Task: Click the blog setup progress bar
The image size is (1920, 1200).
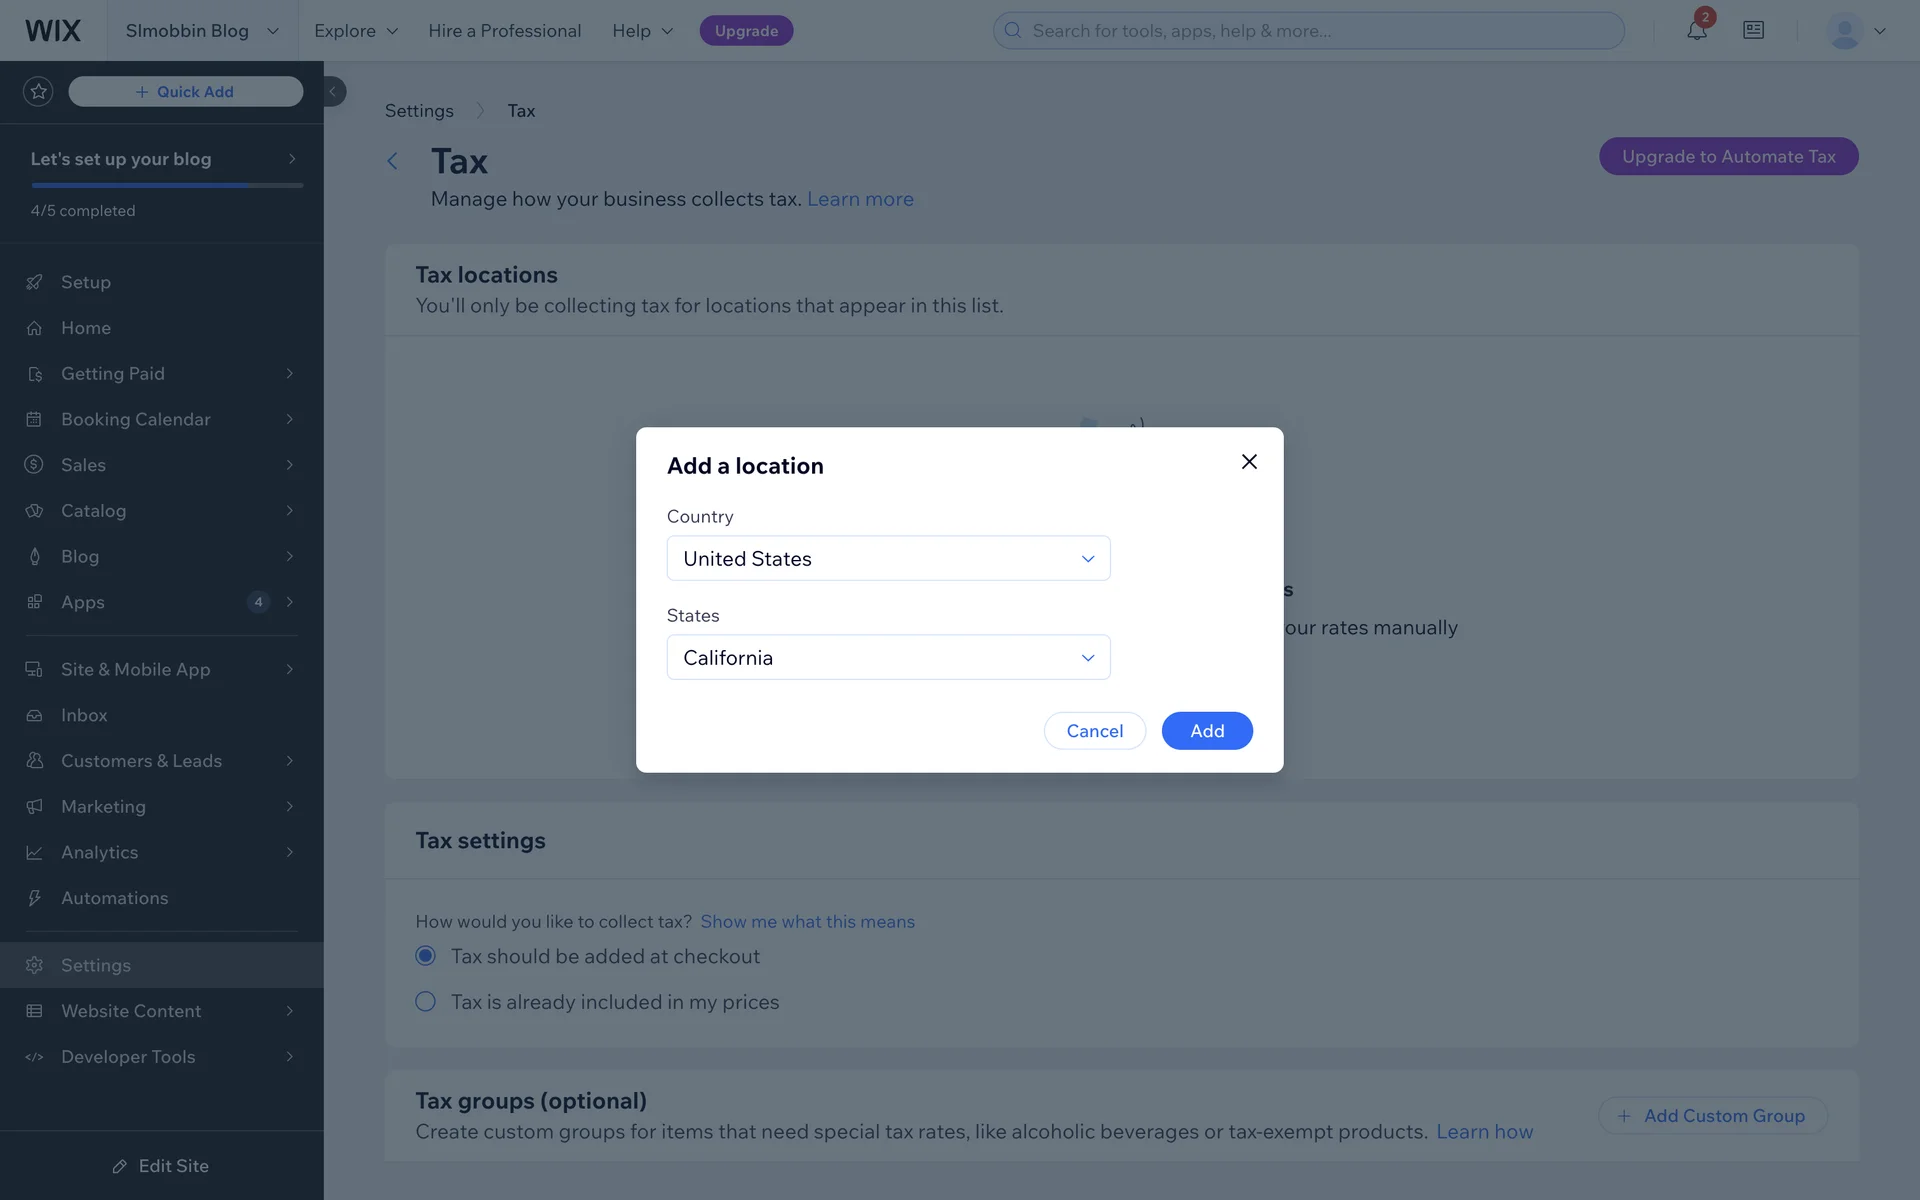Action: [x=167, y=185]
